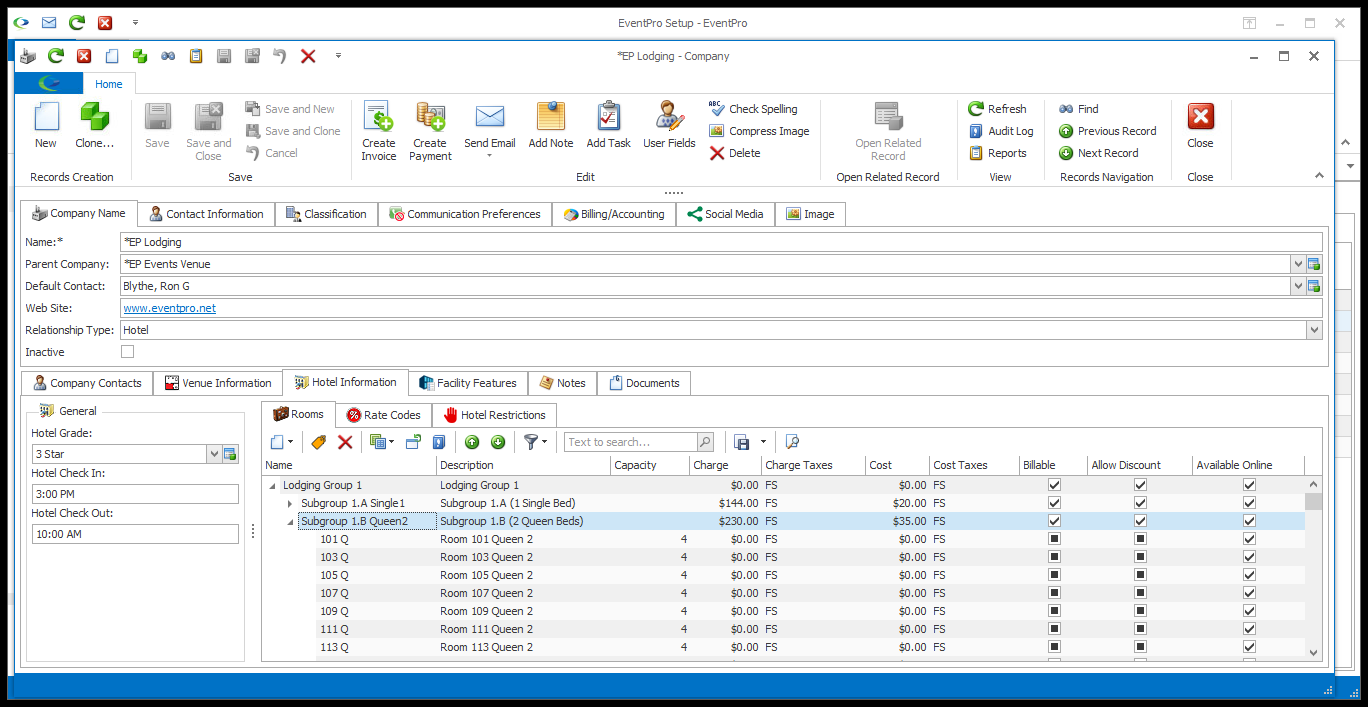
Task: Click the Capacity column header
Action: point(649,465)
